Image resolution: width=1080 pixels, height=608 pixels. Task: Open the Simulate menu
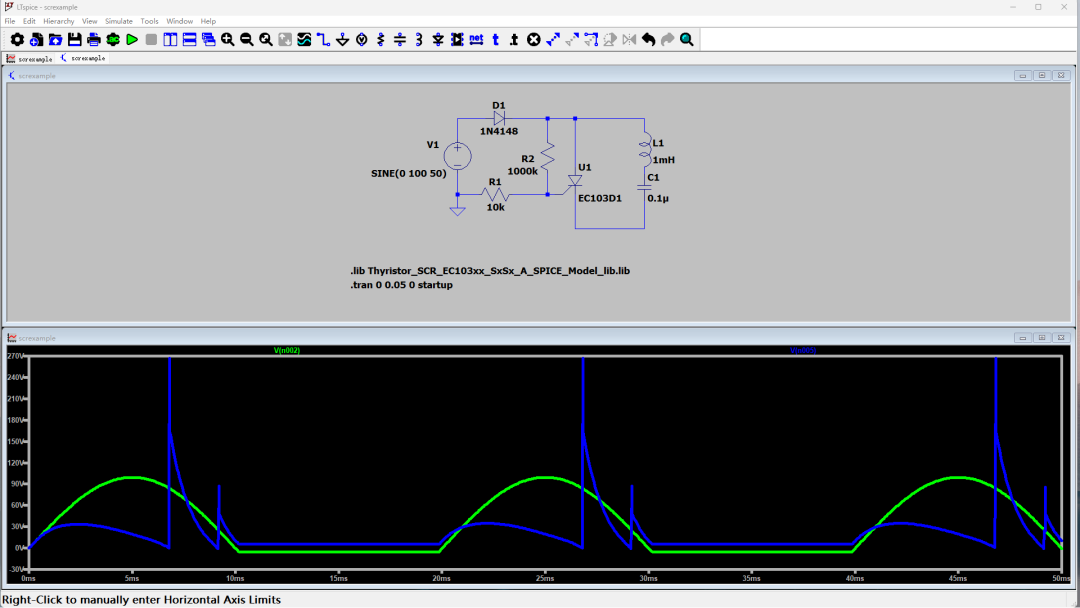(x=118, y=21)
